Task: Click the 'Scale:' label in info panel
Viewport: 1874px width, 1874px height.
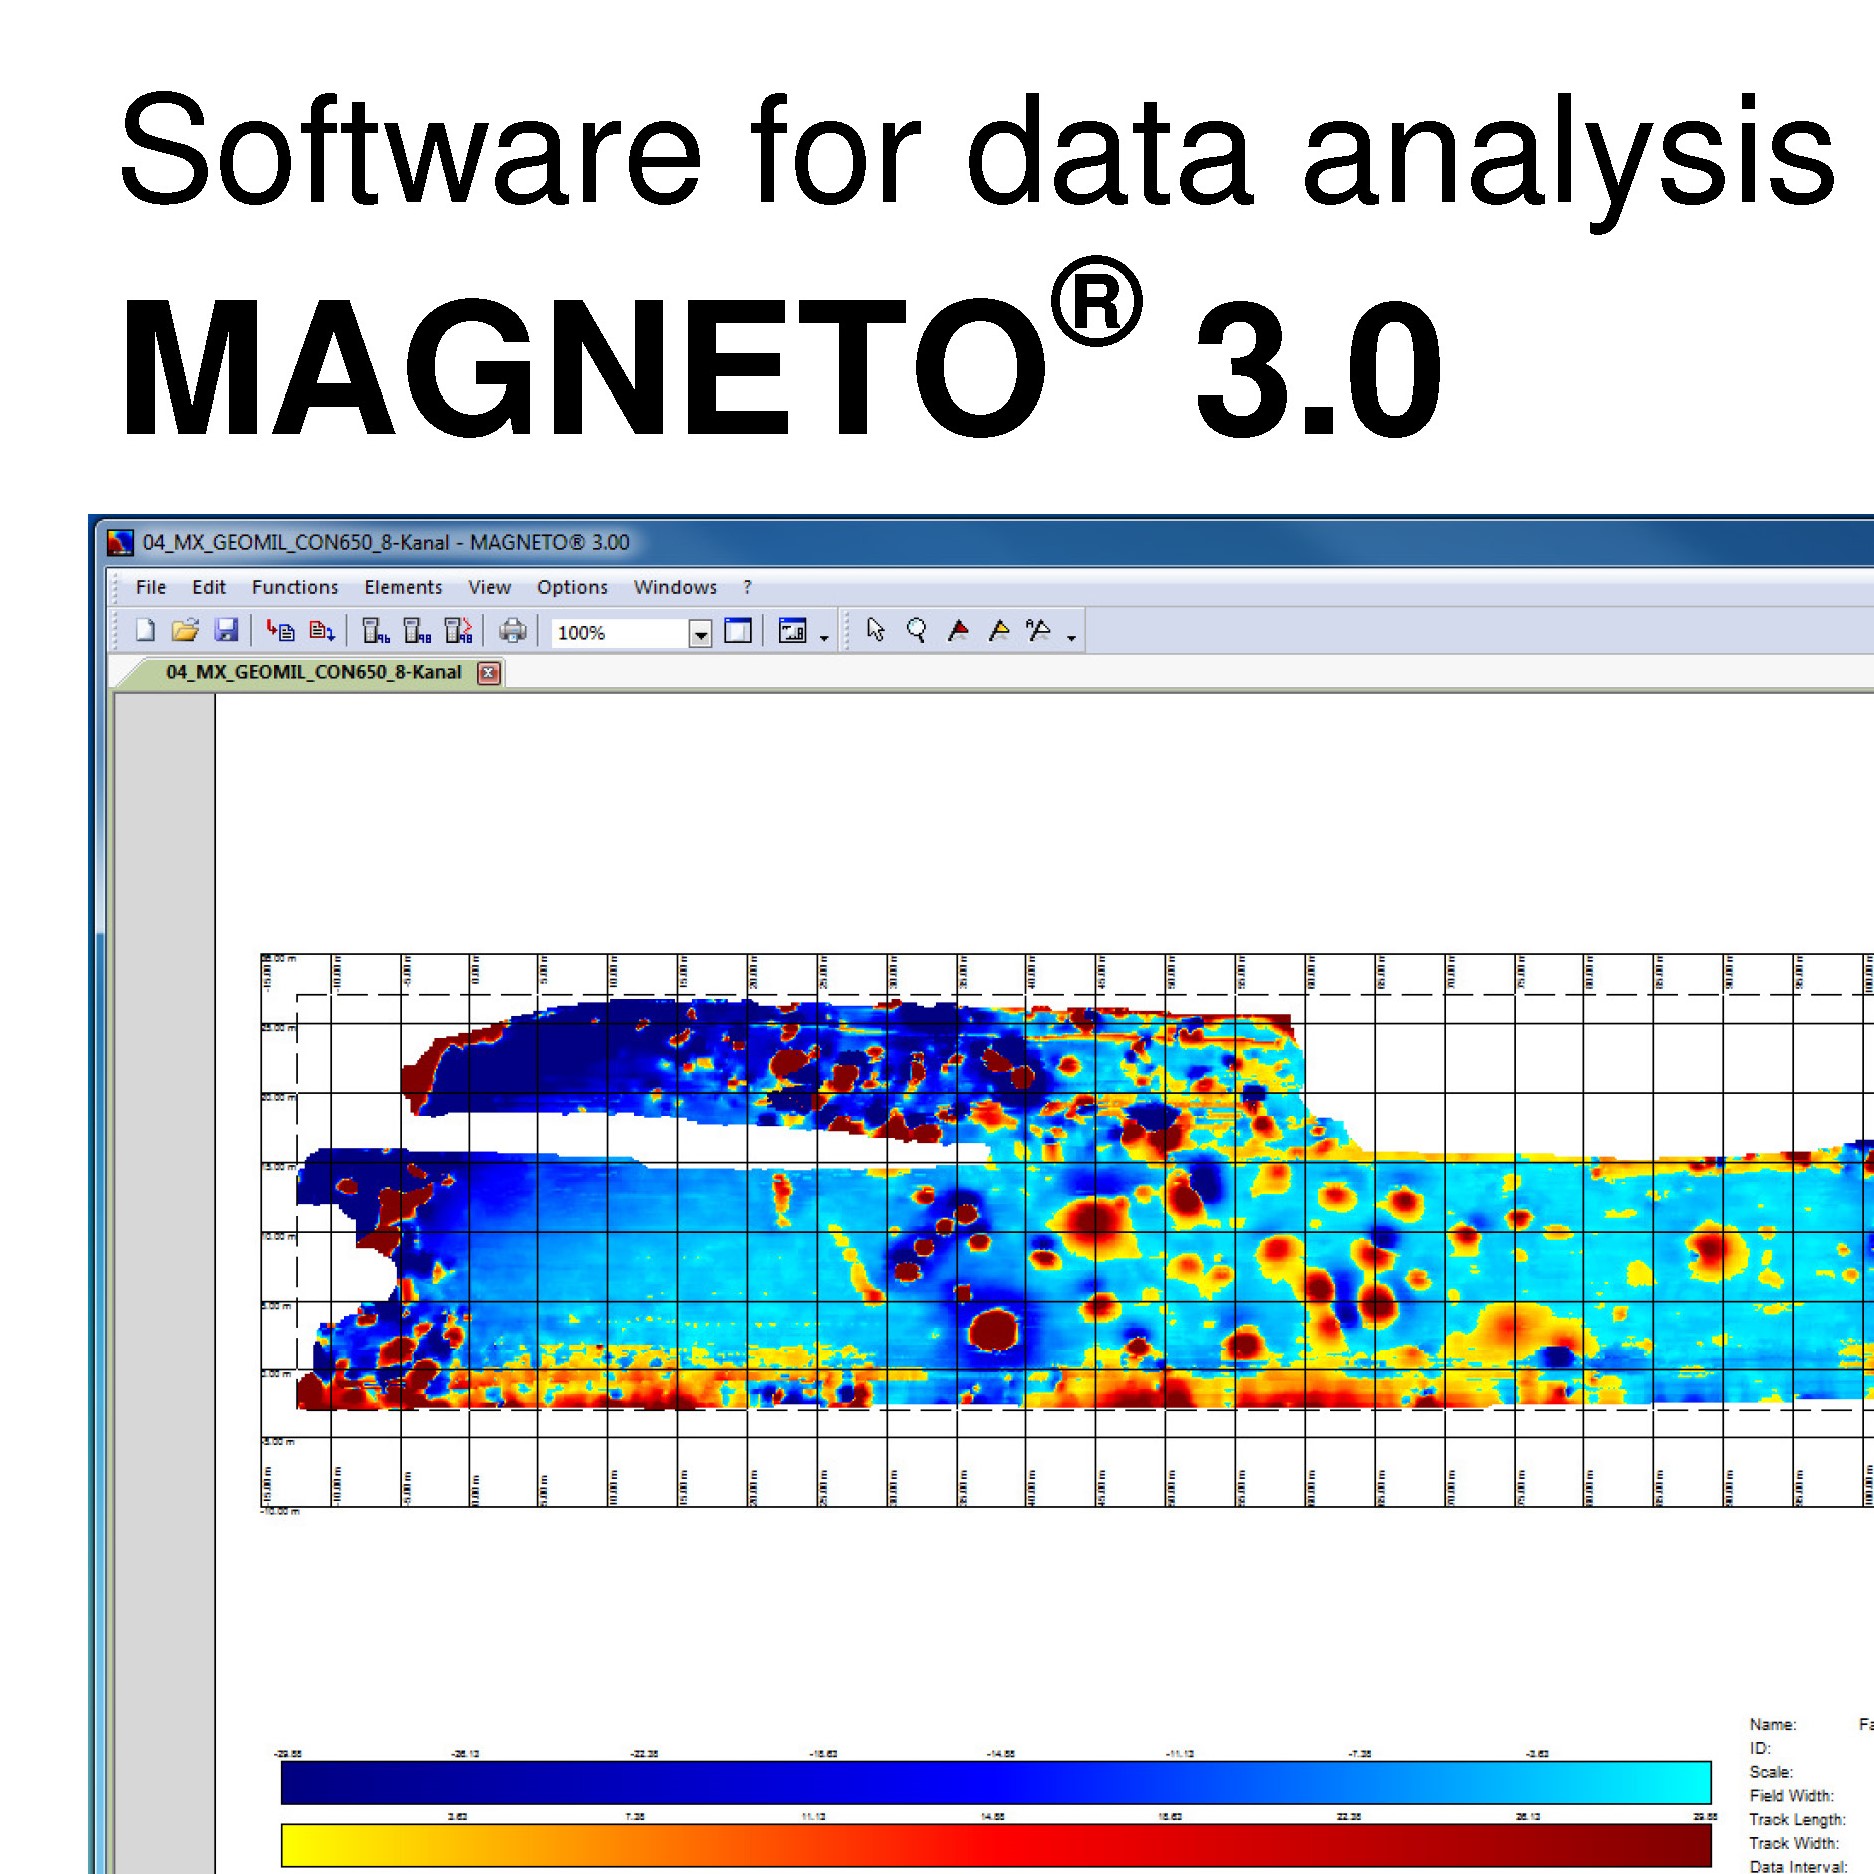Action: tap(1771, 1772)
